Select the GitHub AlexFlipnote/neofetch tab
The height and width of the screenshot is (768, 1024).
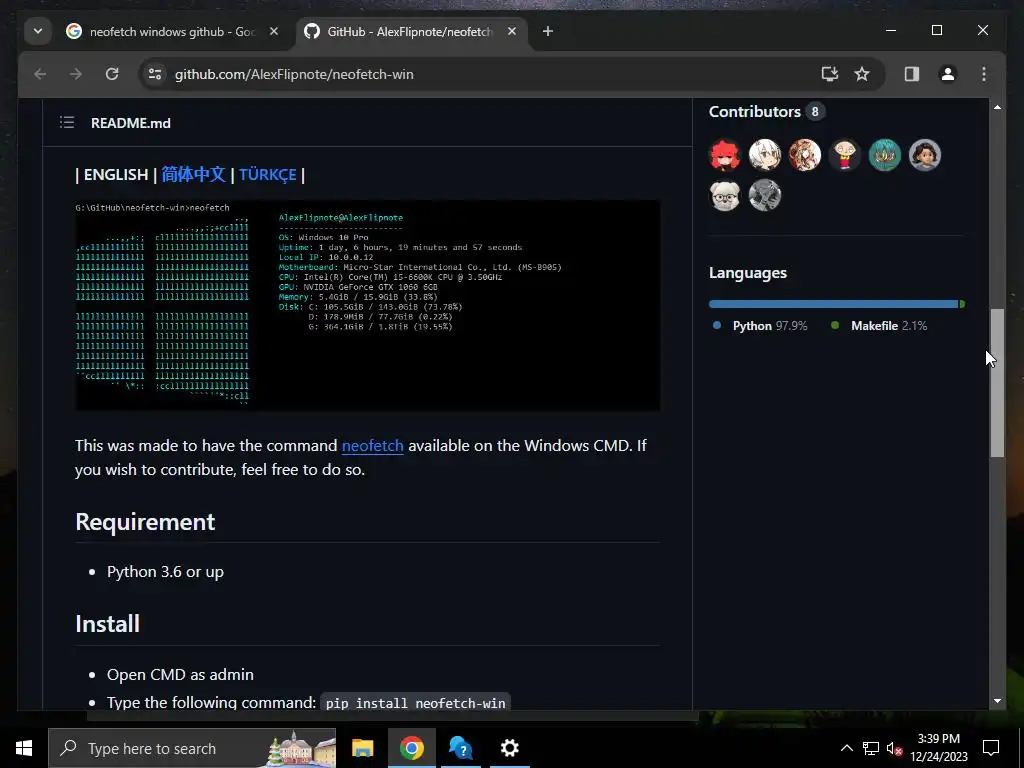point(409,31)
